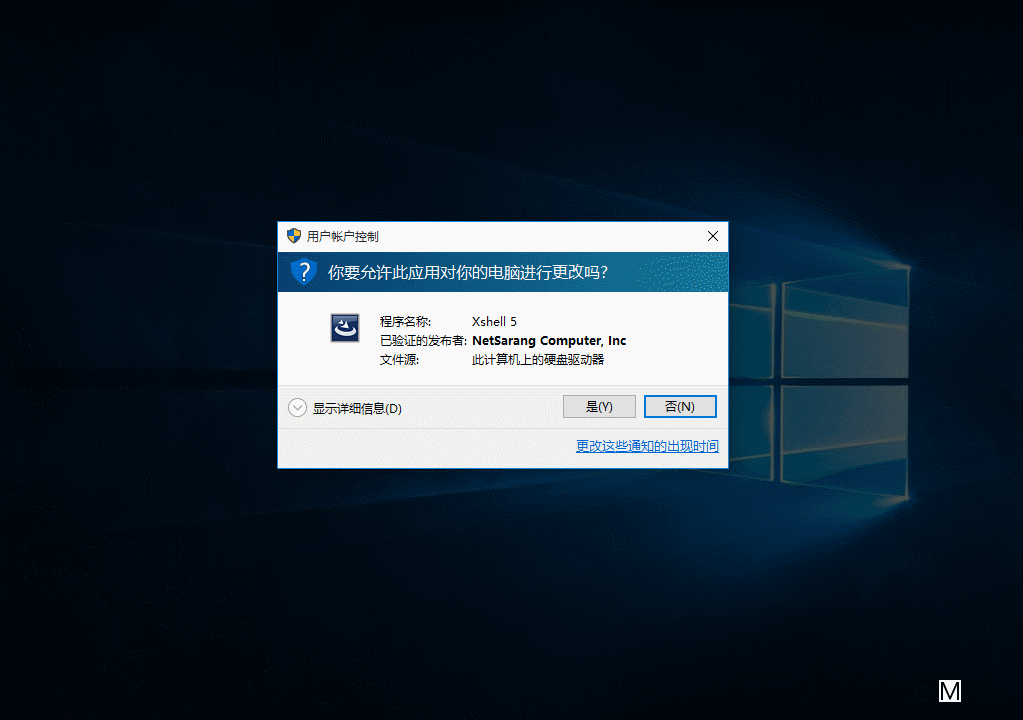The image size is (1023, 720).
Task: Click the blue question-mark shield icon
Action: click(x=303, y=272)
